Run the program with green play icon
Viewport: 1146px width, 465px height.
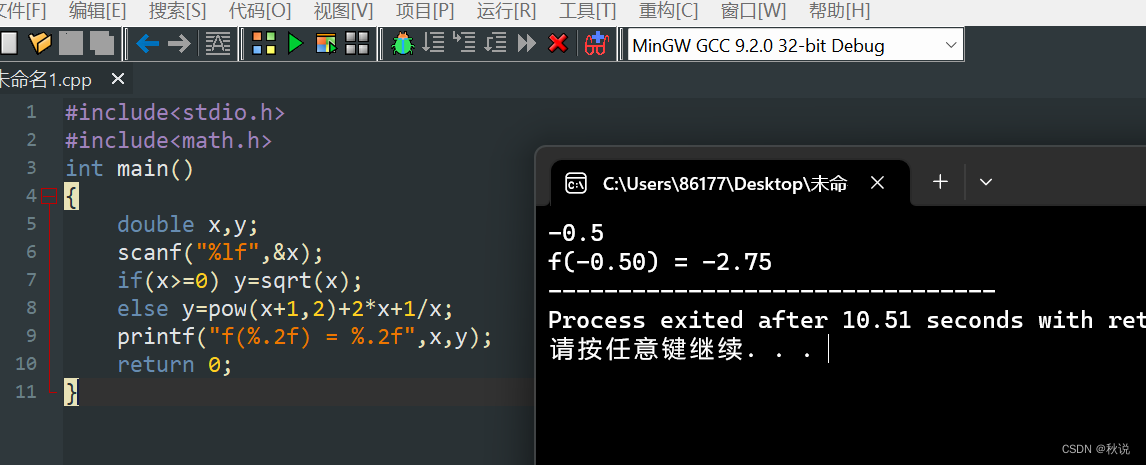(295, 44)
